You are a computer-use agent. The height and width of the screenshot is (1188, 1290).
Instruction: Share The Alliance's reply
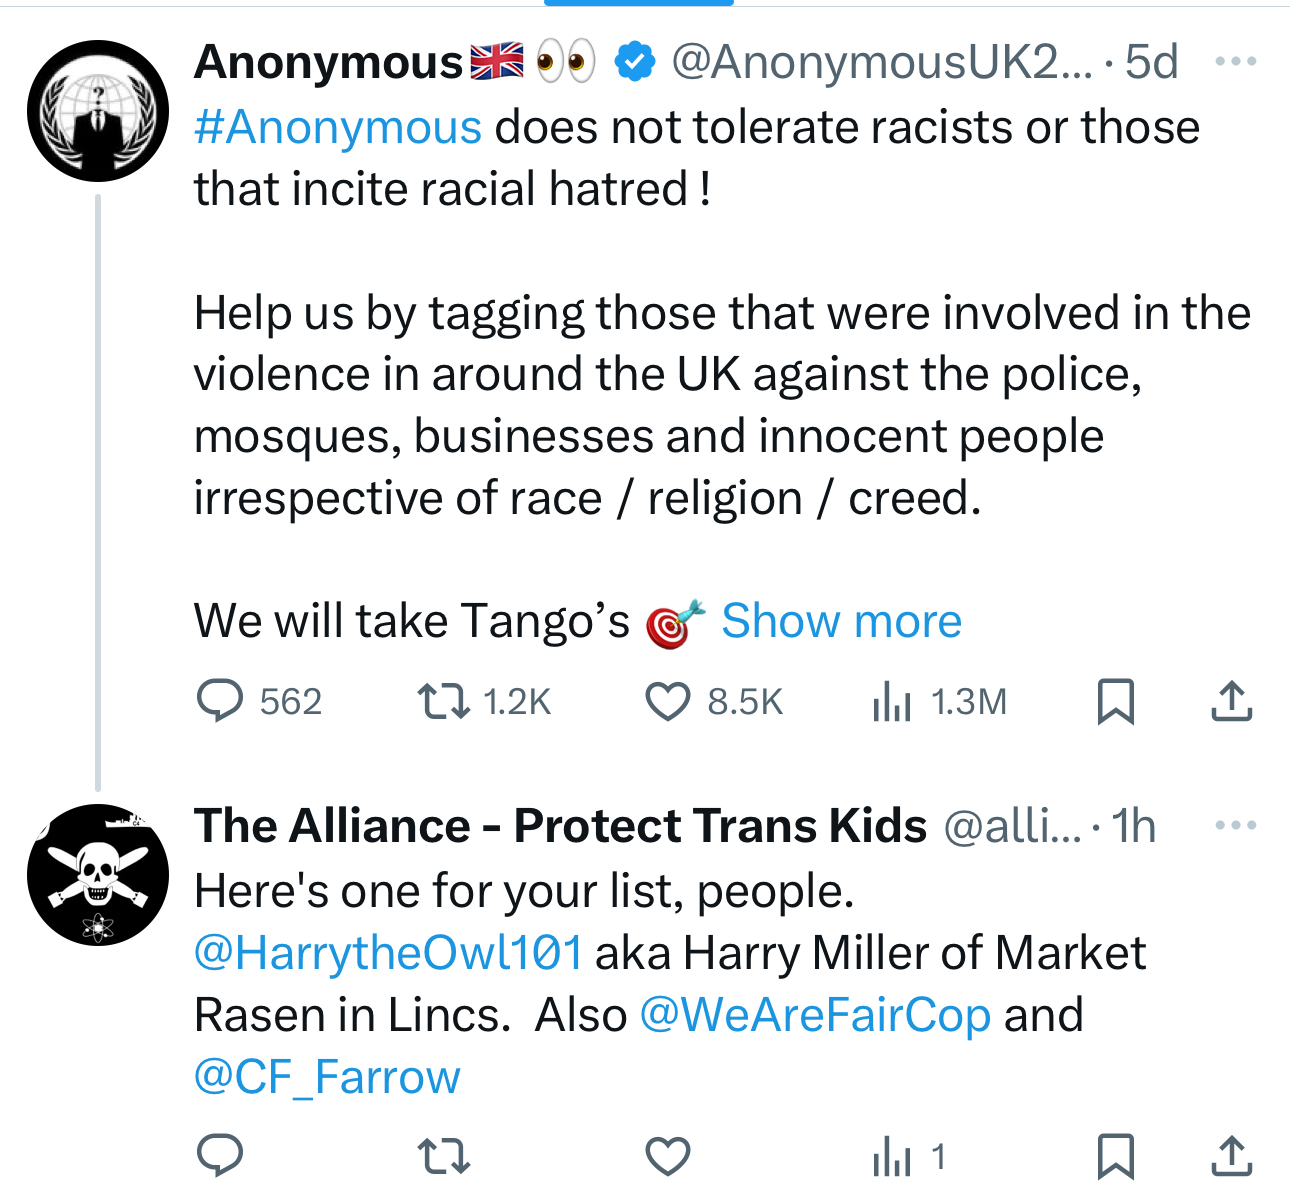1231,1157
